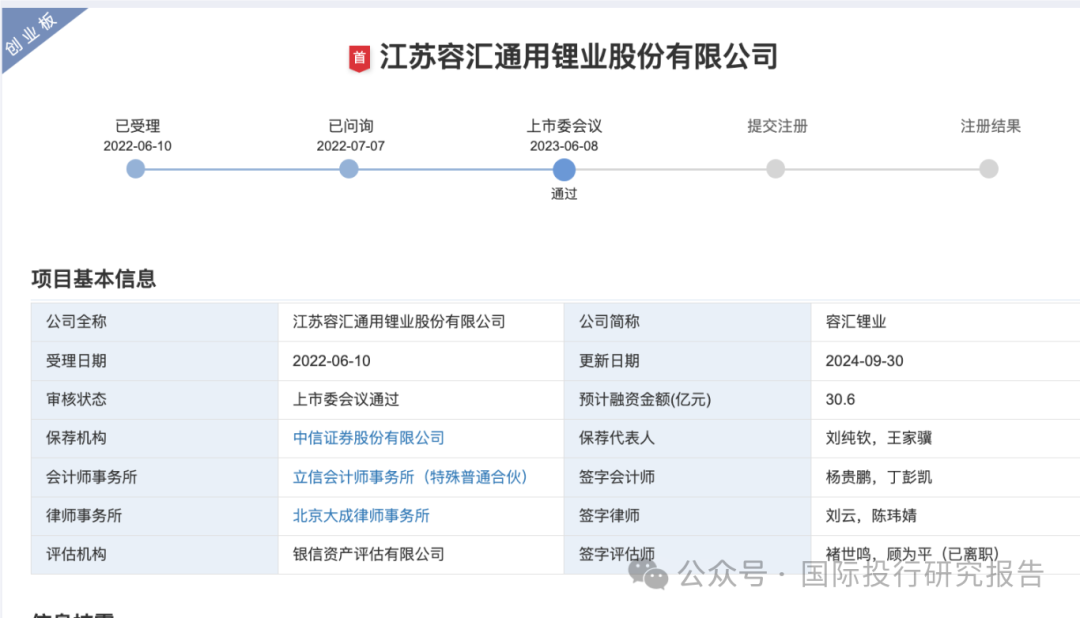Click the 杨贵鹏, 丁彭凯 value cell
The height and width of the screenshot is (618, 1080).
(946, 477)
